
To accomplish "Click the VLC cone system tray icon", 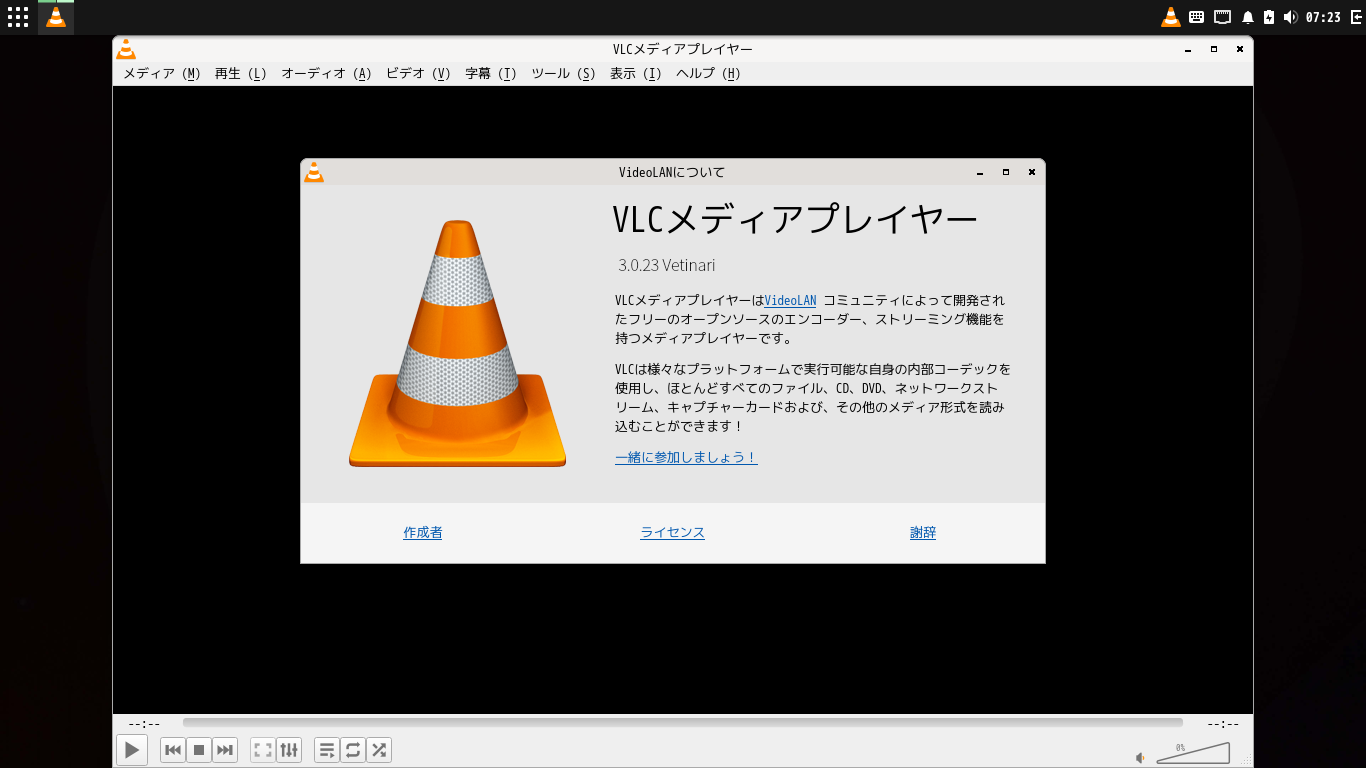I will pos(1170,17).
